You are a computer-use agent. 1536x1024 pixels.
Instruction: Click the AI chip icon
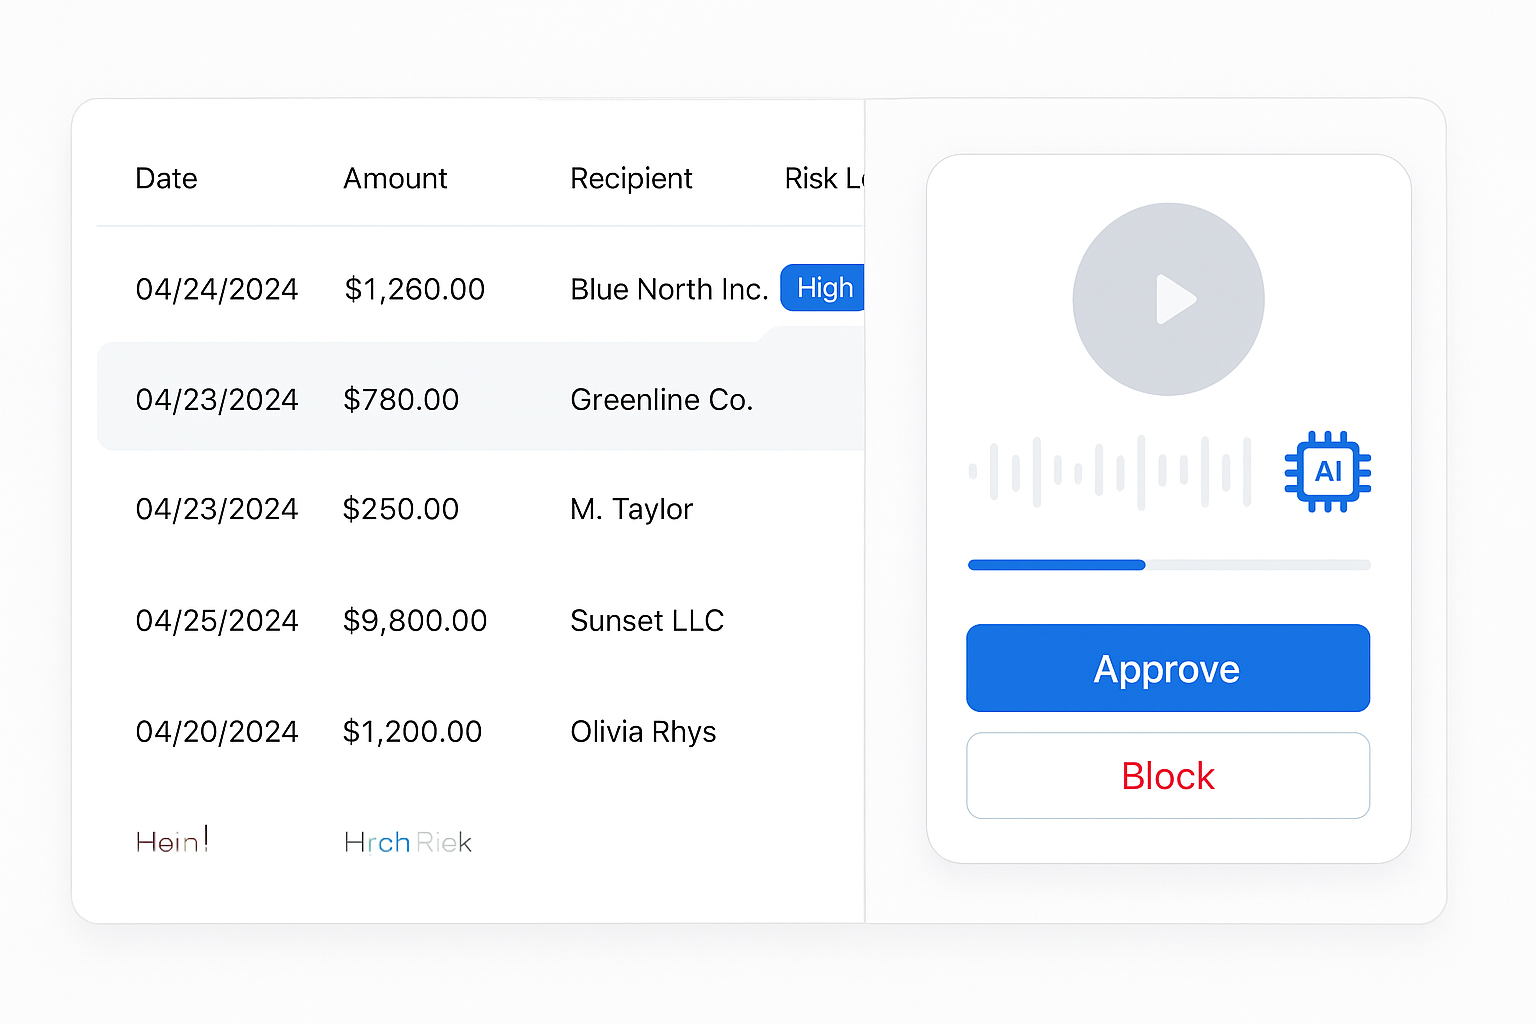tap(1328, 471)
